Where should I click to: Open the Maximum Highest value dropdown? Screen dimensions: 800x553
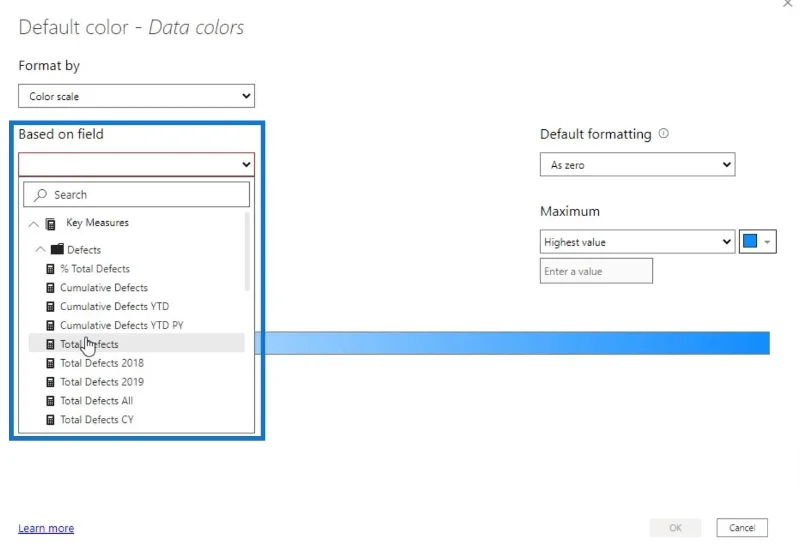[x=637, y=242]
